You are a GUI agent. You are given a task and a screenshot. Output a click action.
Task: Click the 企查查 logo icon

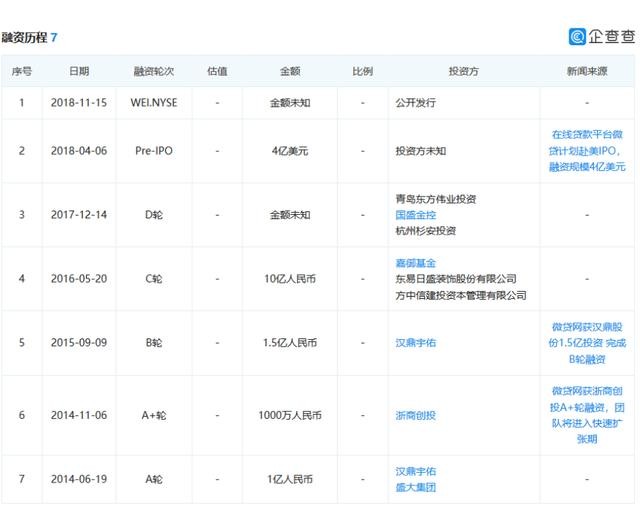click(577, 37)
